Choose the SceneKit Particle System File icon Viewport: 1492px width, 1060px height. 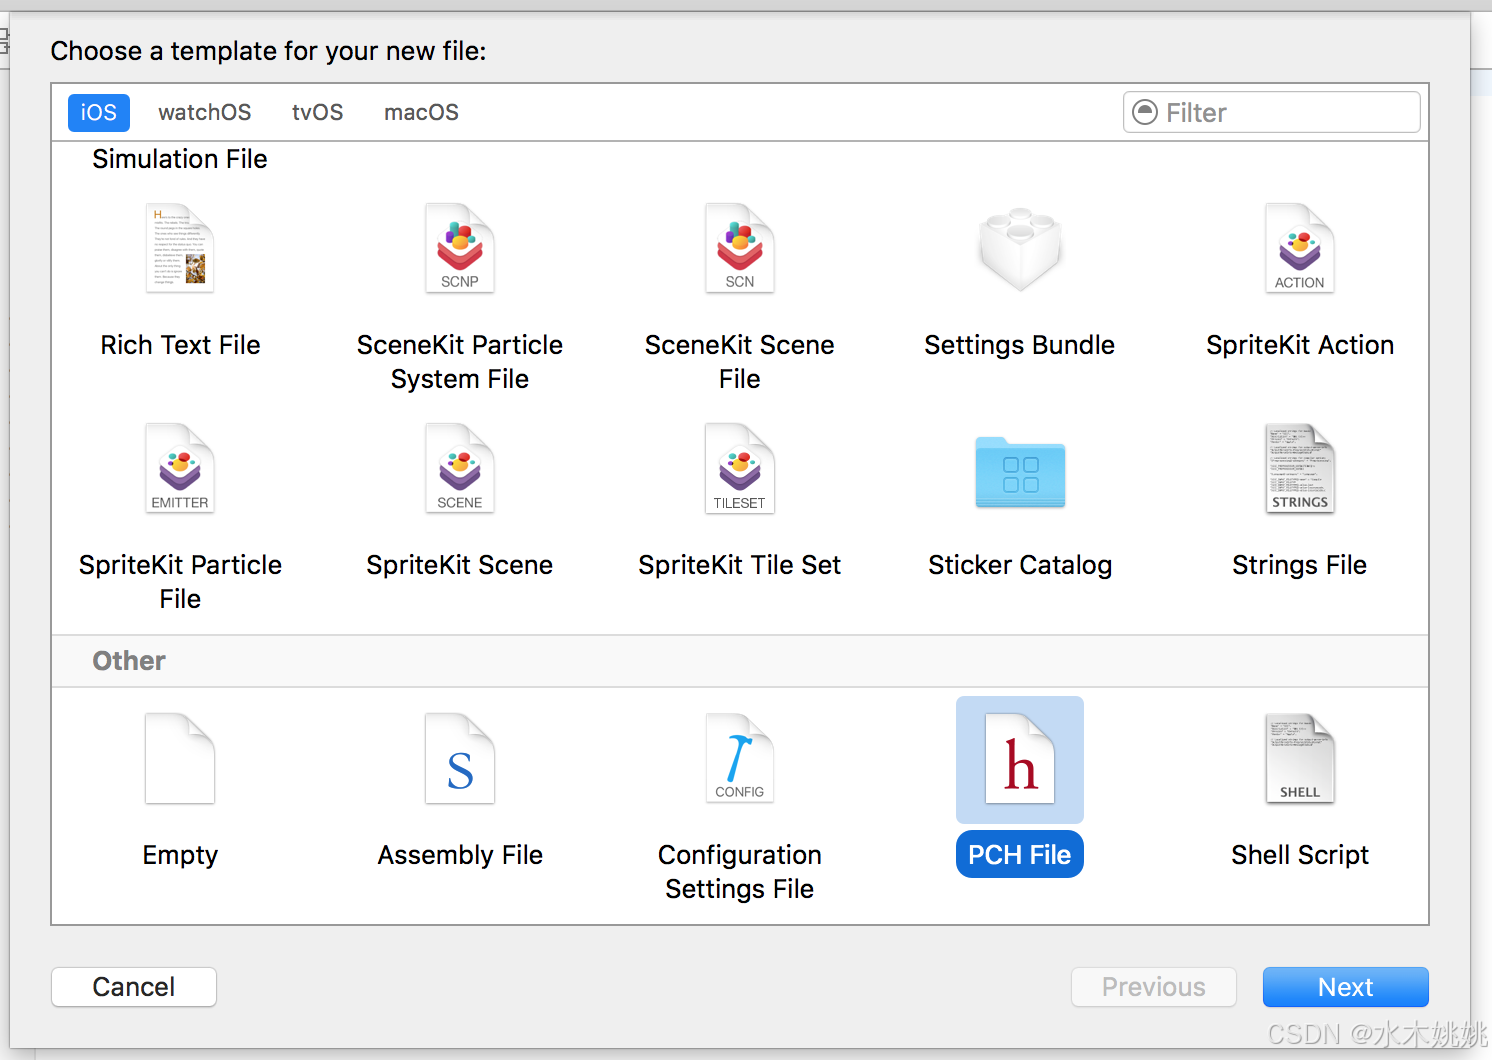pos(460,248)
